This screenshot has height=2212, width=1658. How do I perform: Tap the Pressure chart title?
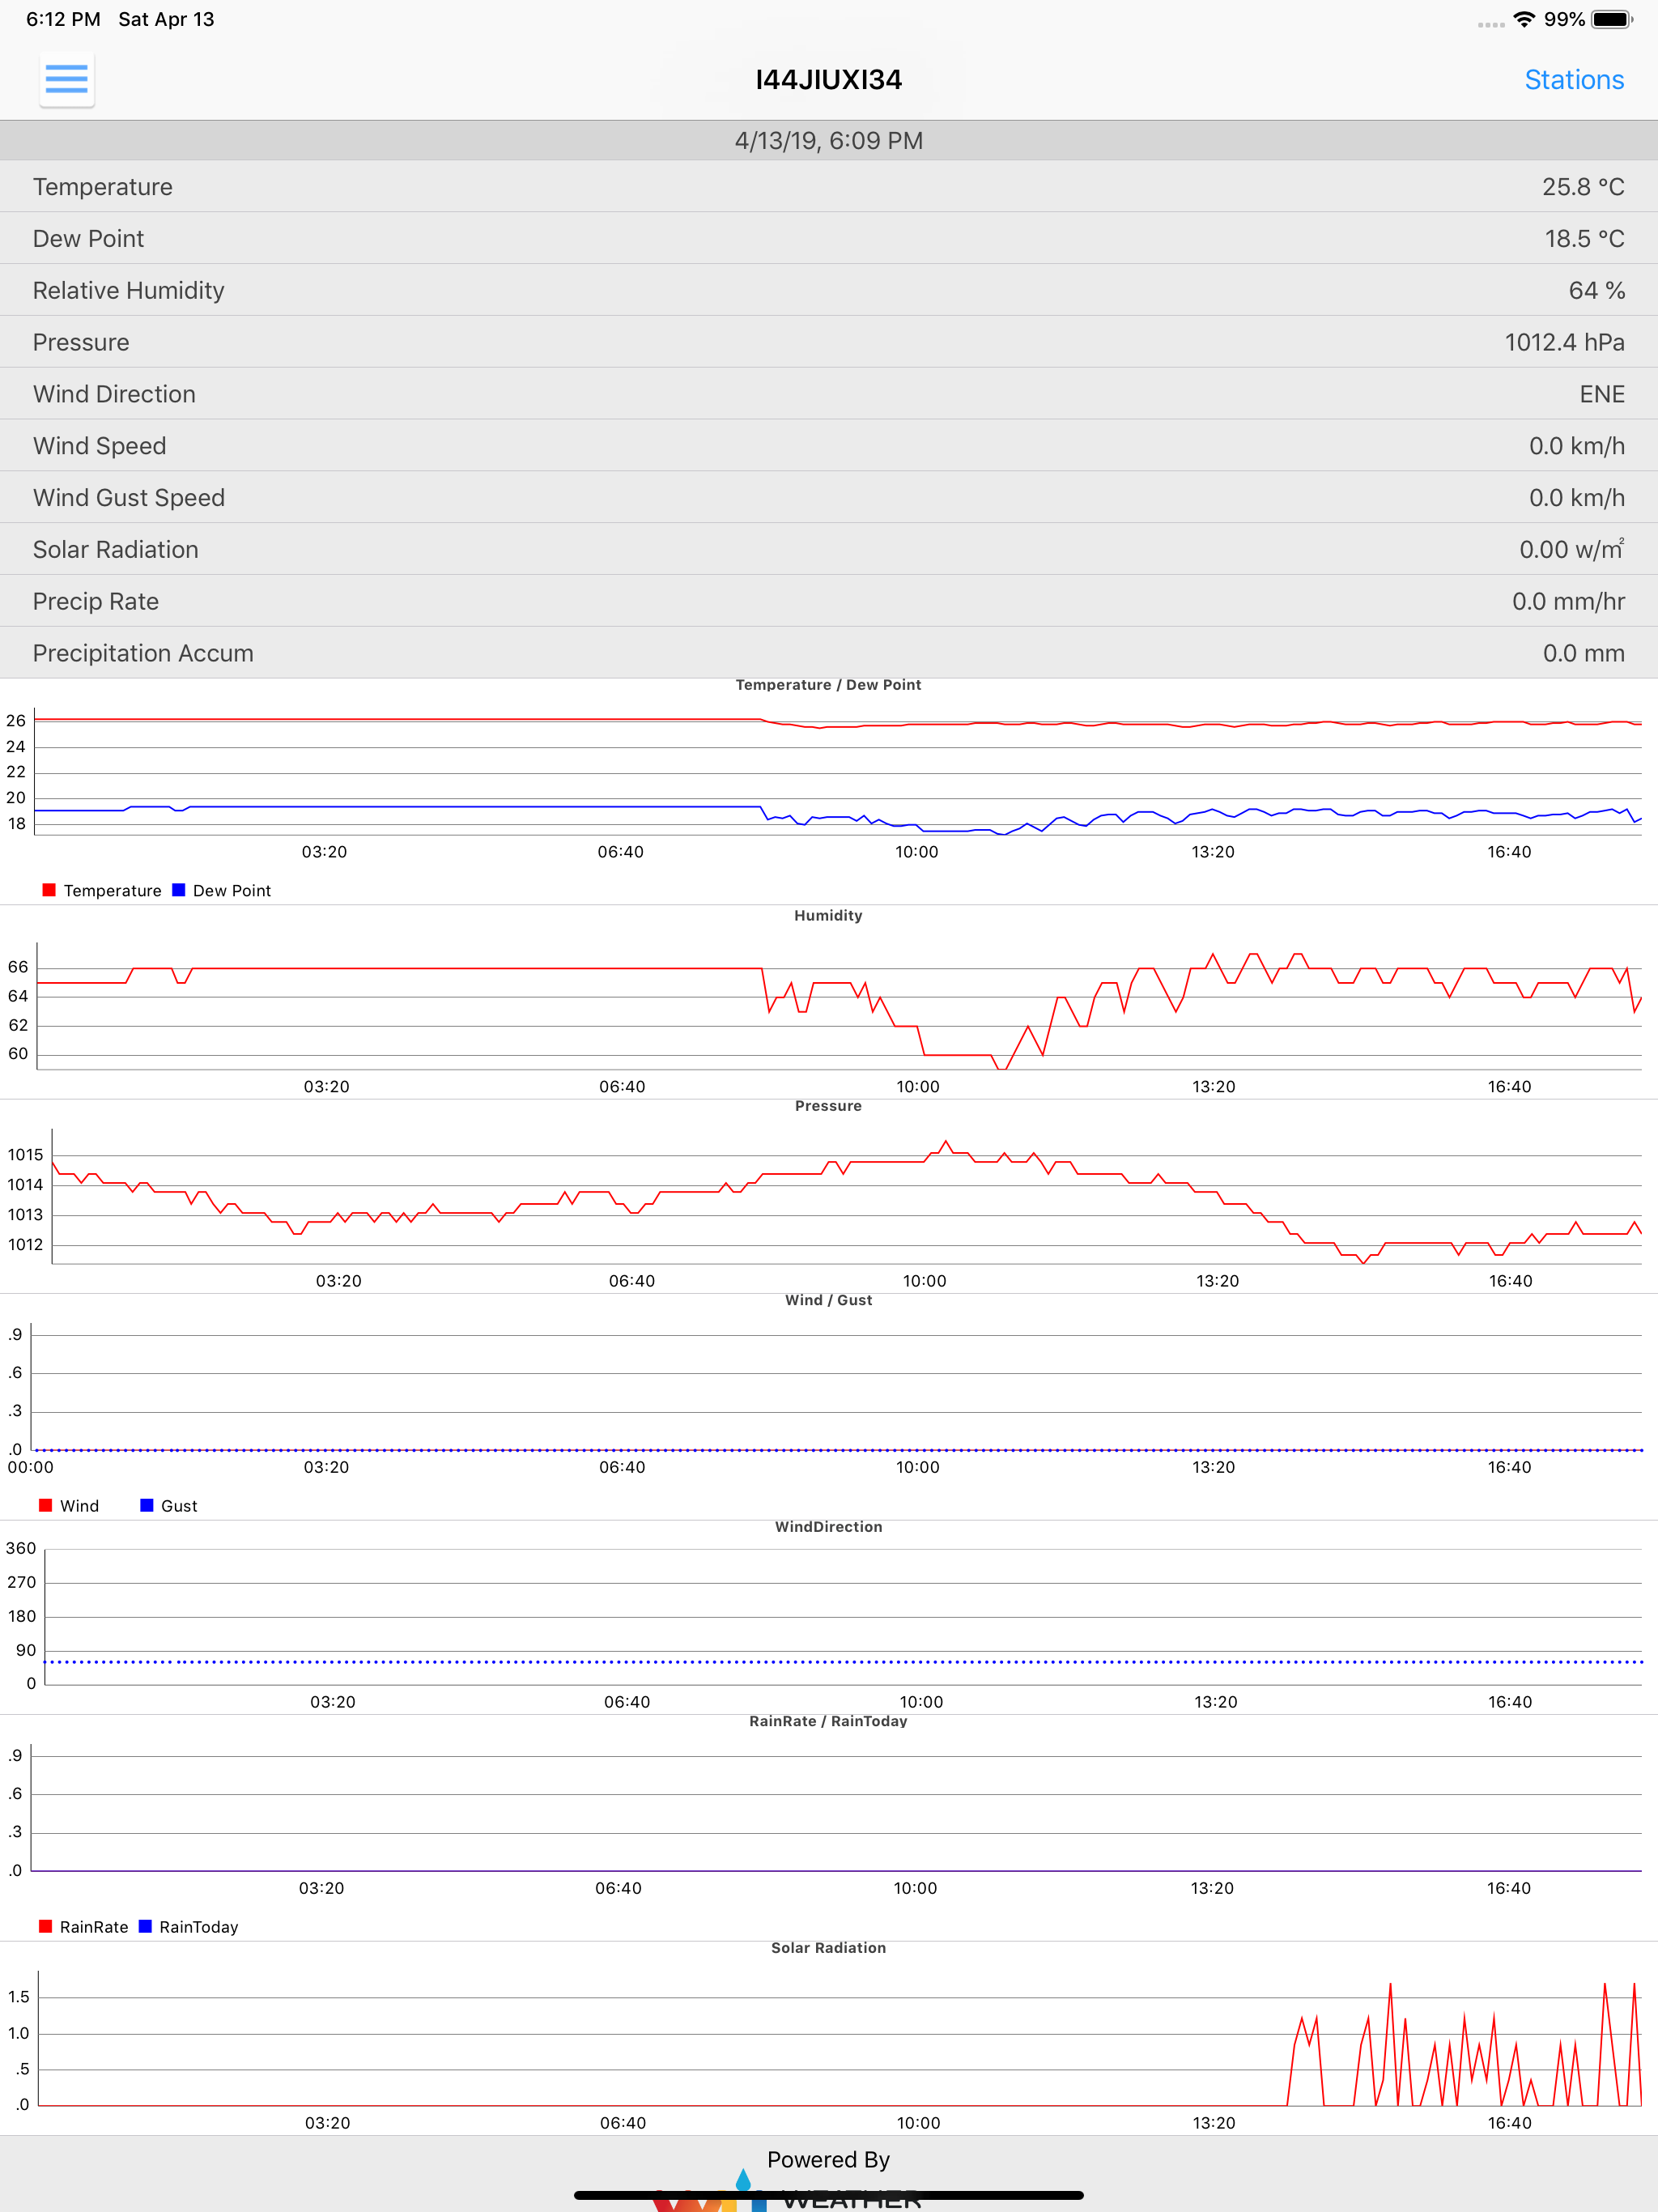828,1106
